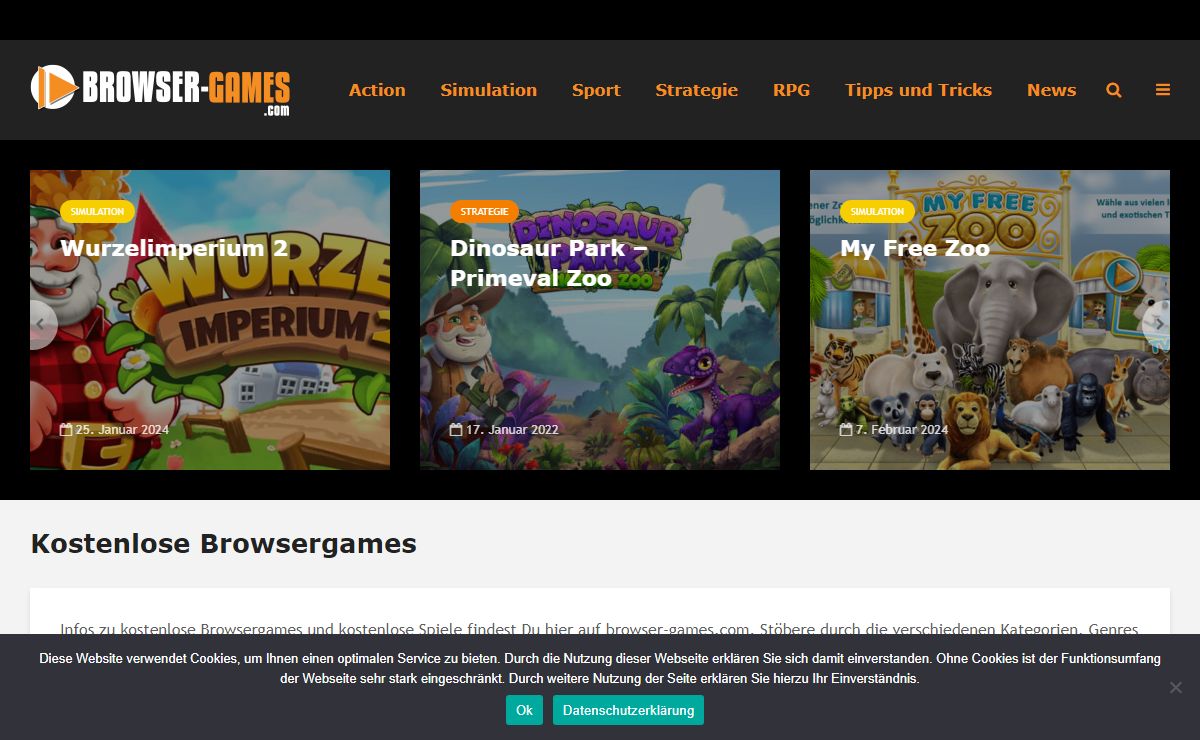
Task: Click Simulation tag on Wurzelimperium 2 card
Action: click(x=97, y=211)
